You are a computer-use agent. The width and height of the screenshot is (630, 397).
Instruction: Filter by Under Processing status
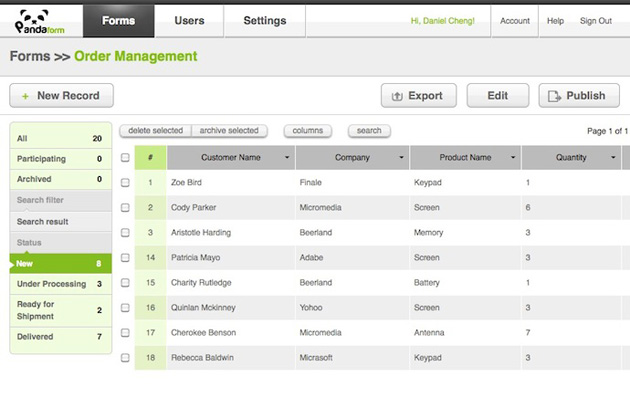(x=61, y=284)
